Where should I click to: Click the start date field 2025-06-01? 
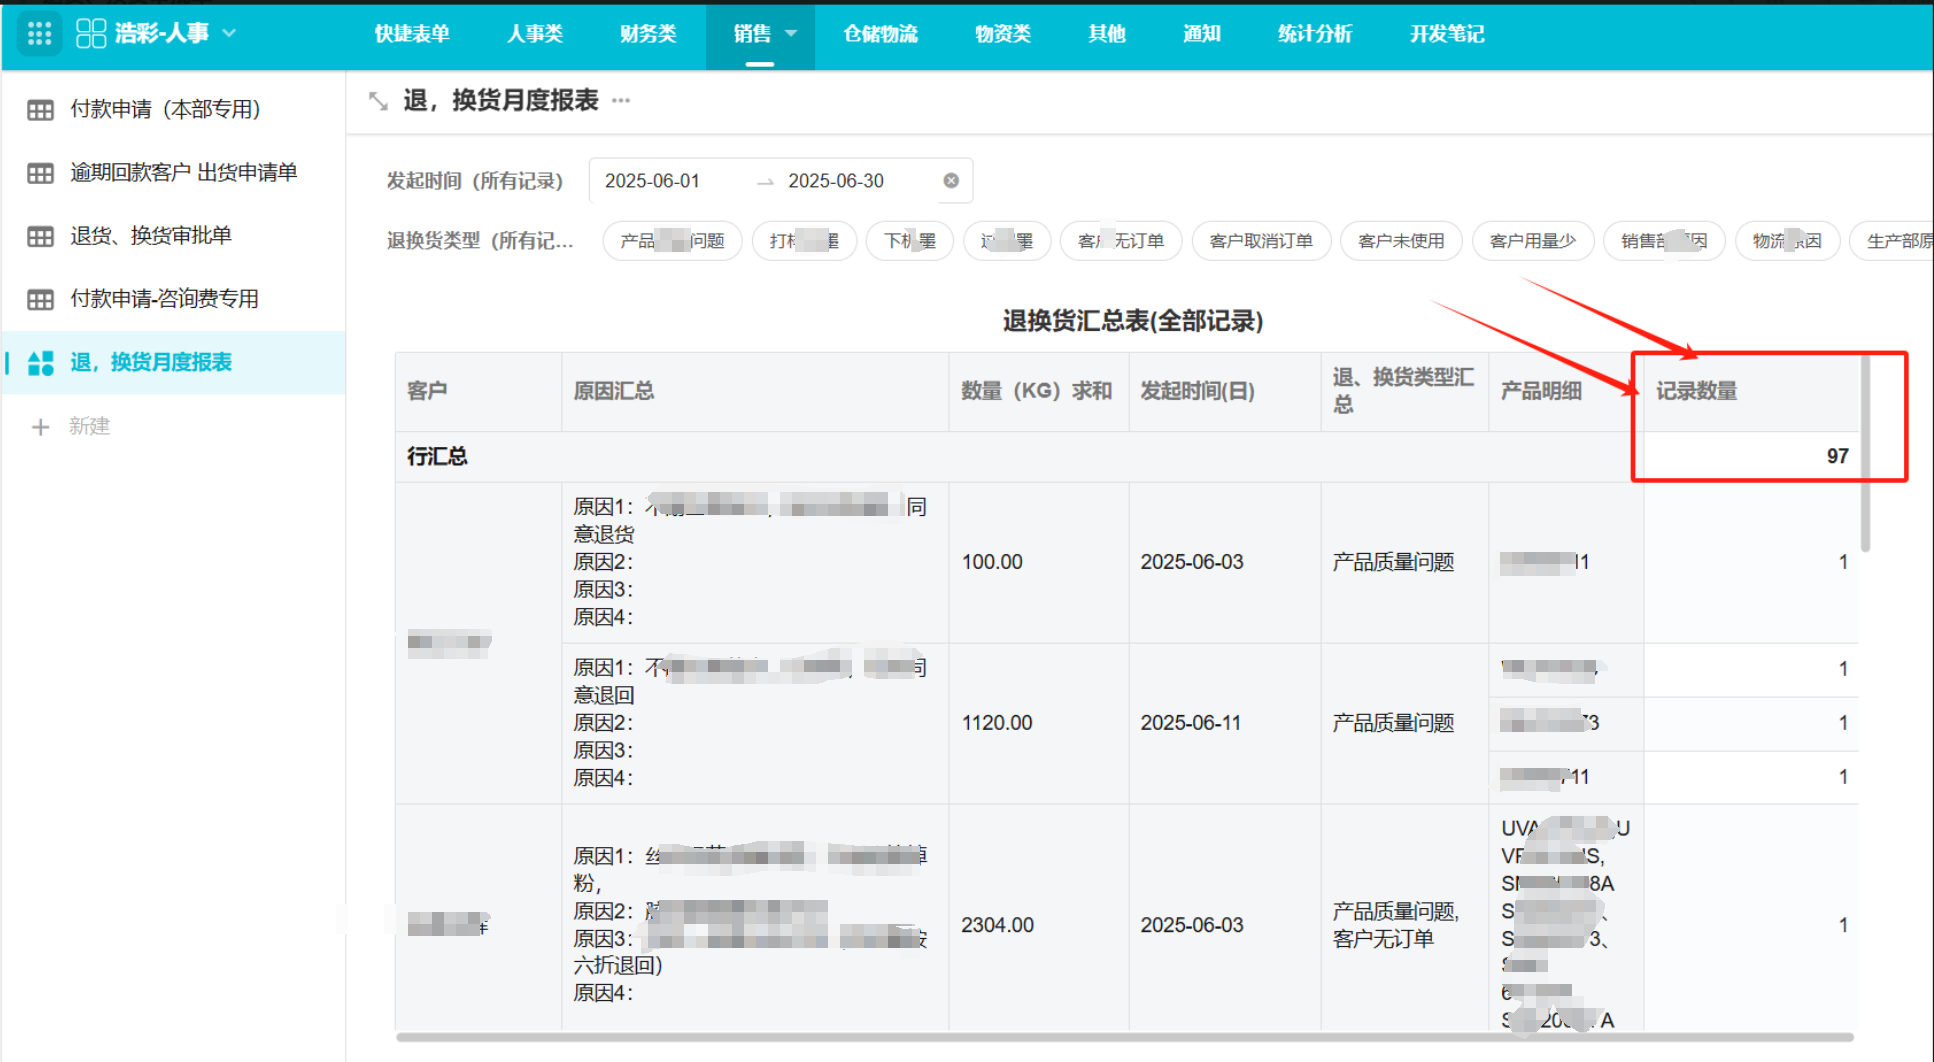652,181
